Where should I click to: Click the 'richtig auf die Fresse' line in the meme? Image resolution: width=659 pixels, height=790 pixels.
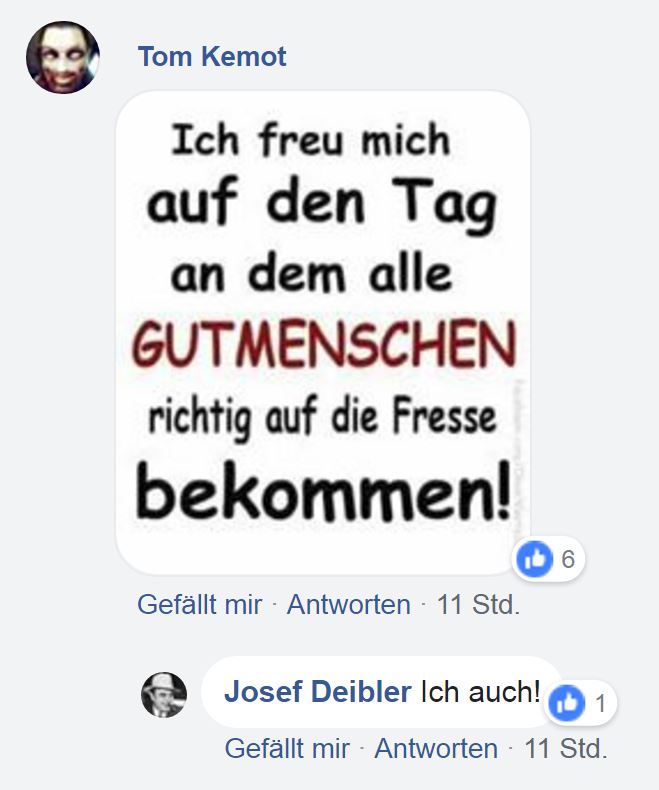[322, 416]
